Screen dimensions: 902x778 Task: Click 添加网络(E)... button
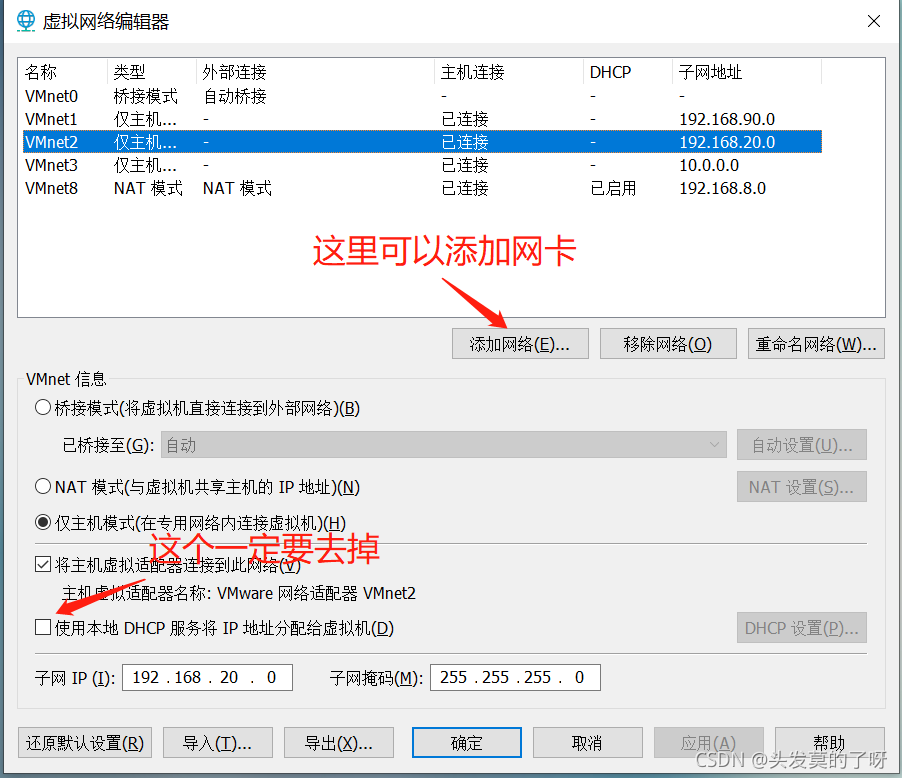[x=520, y=344]
